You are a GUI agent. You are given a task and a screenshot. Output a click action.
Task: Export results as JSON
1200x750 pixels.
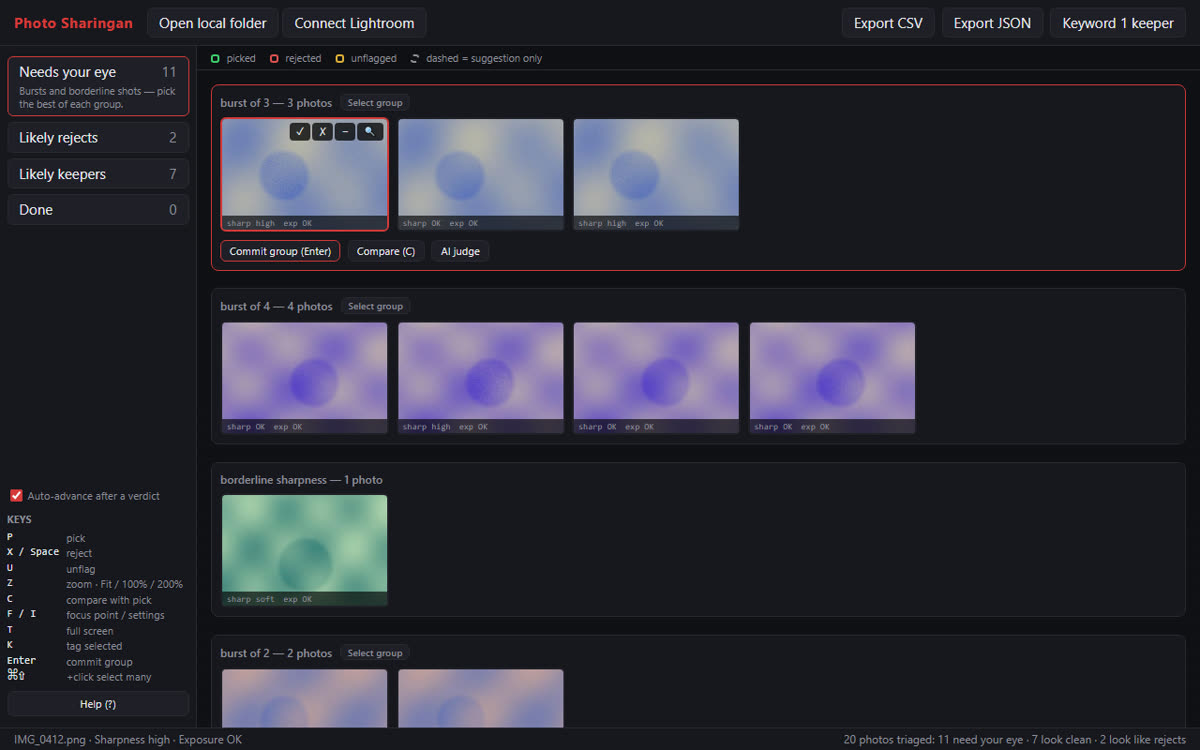click(992, 23)
